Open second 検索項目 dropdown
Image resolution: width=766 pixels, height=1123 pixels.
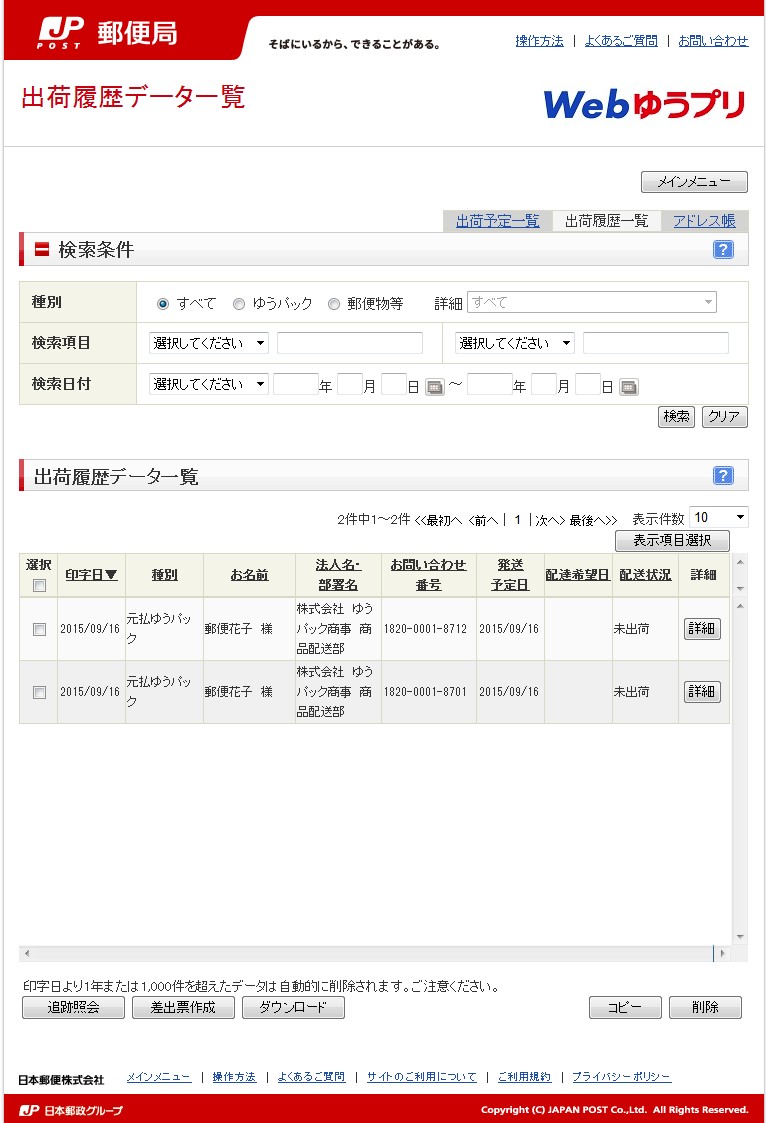515,343
